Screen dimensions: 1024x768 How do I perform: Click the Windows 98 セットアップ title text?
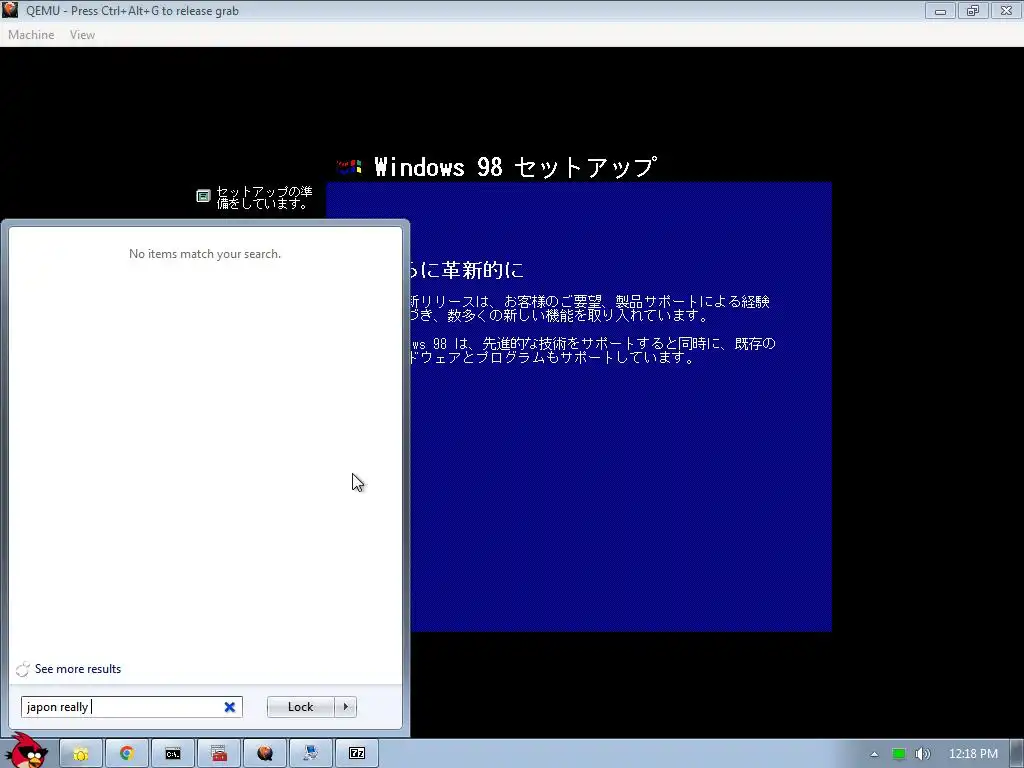point(515,167)
